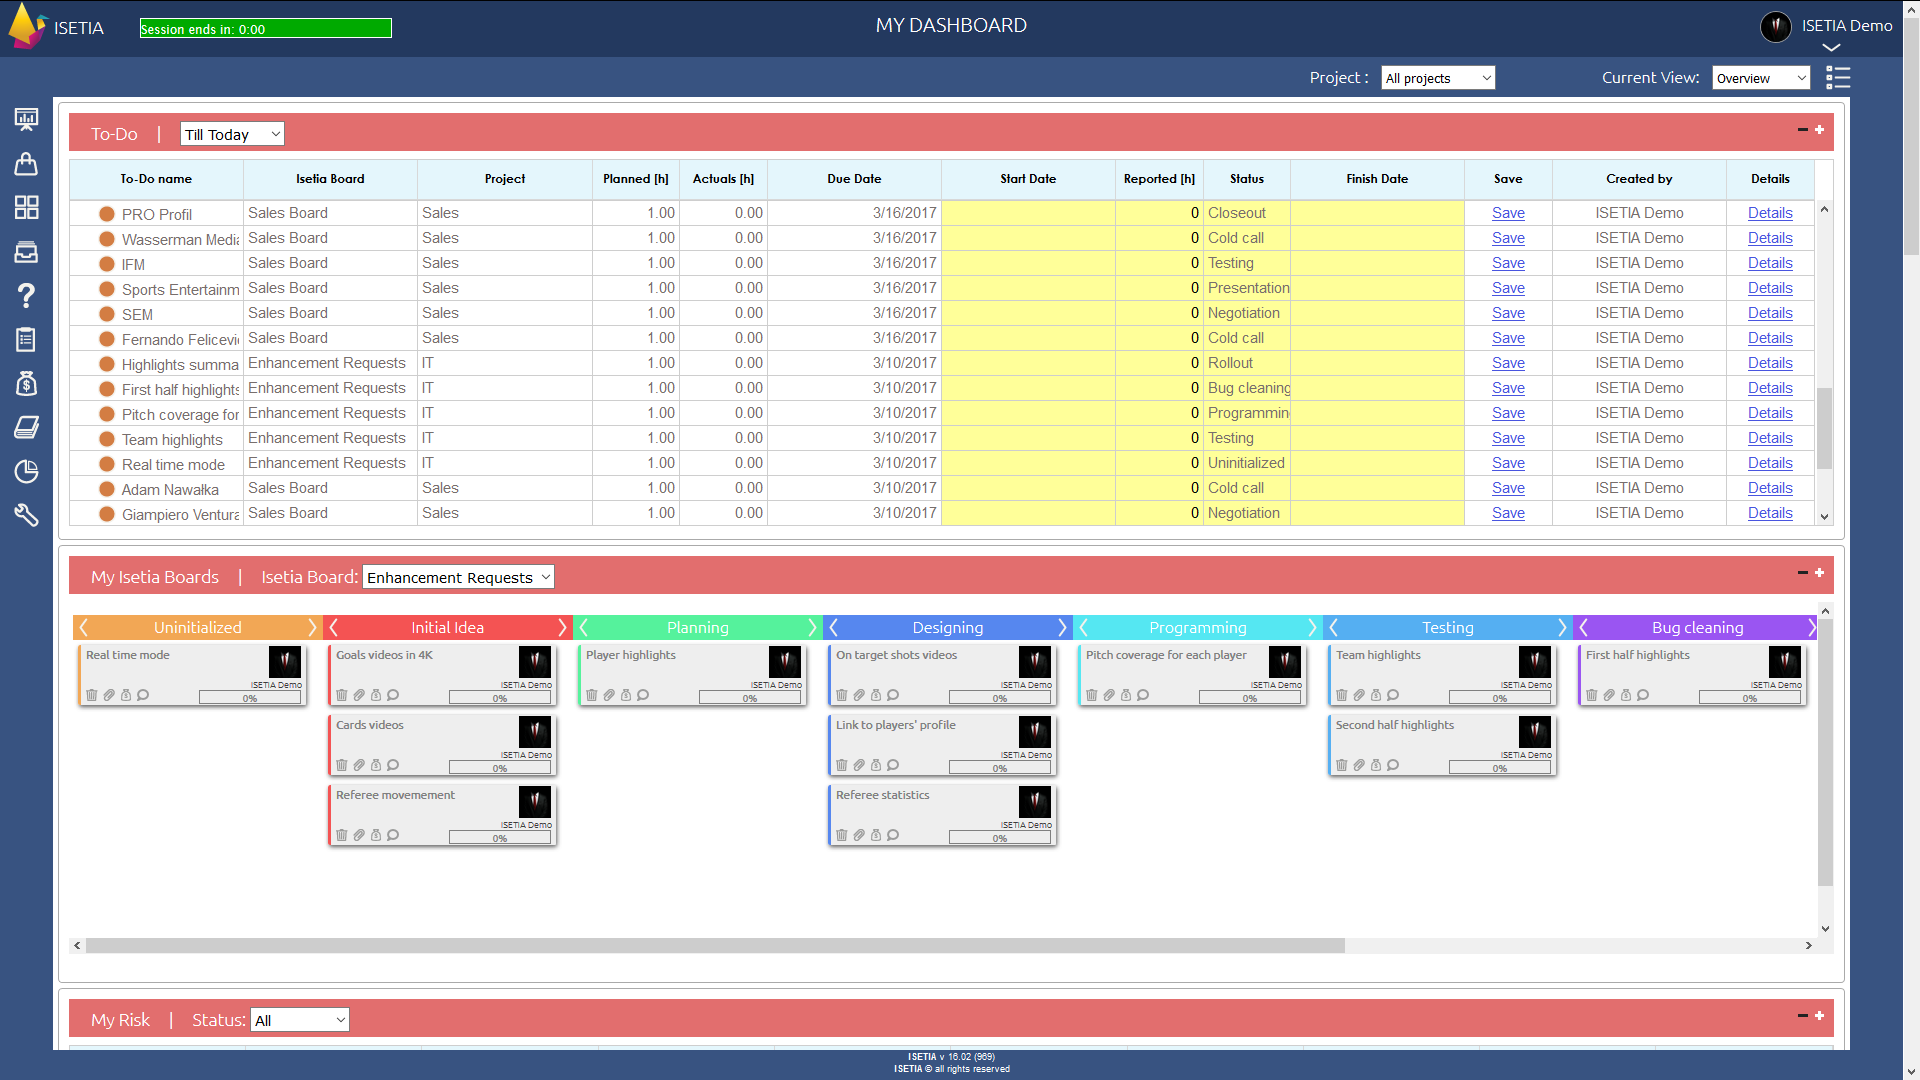Click the money bag budget icon in the sidebar
The image size is (1920, 1080).
tap(26, 383)
